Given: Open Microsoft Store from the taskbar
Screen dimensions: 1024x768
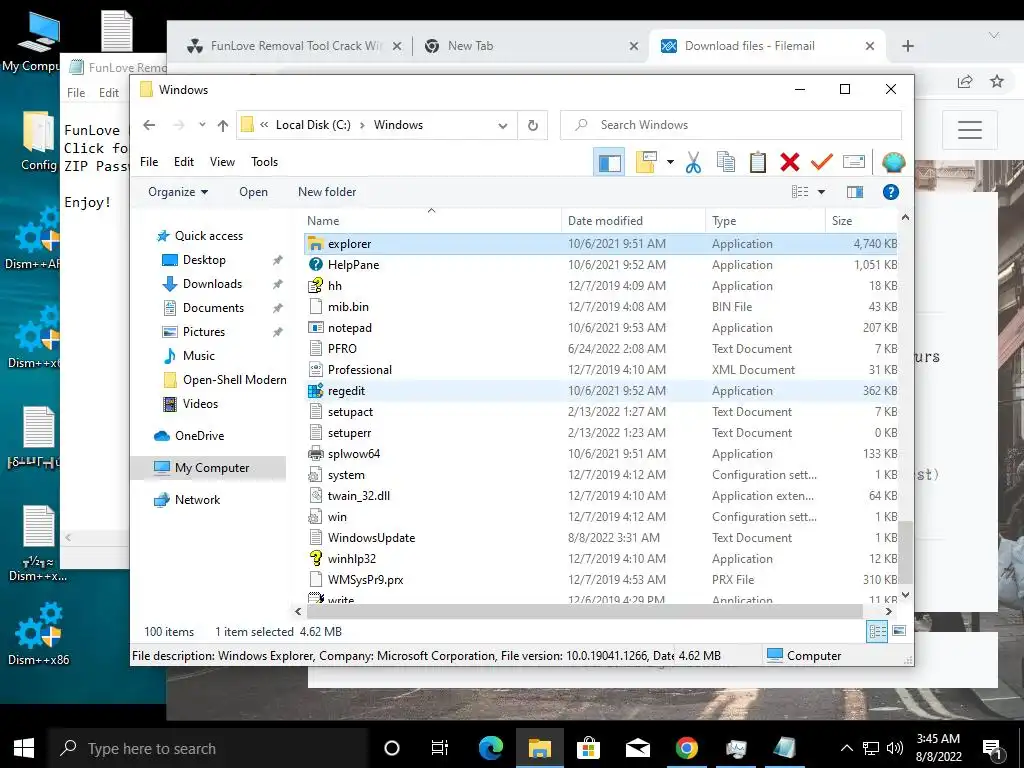Looking at the screenshot, I should point(588,748).
